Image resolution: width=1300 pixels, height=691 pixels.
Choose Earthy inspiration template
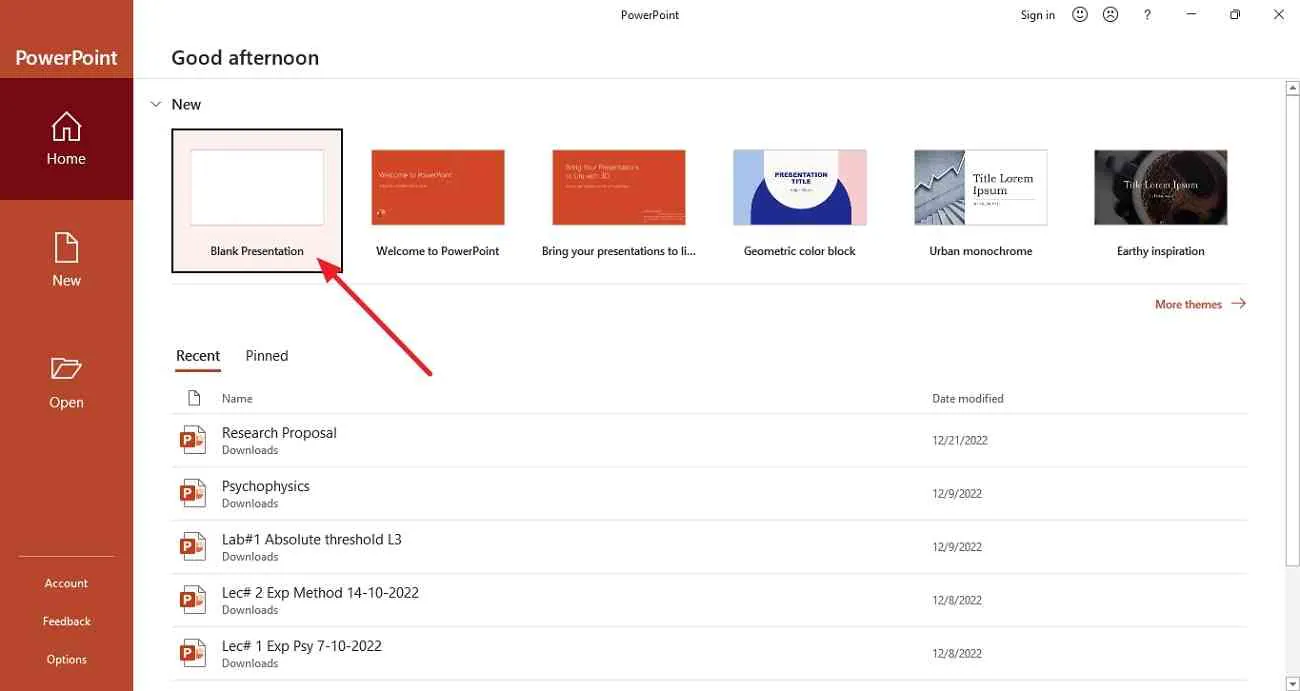point(1161,201)
